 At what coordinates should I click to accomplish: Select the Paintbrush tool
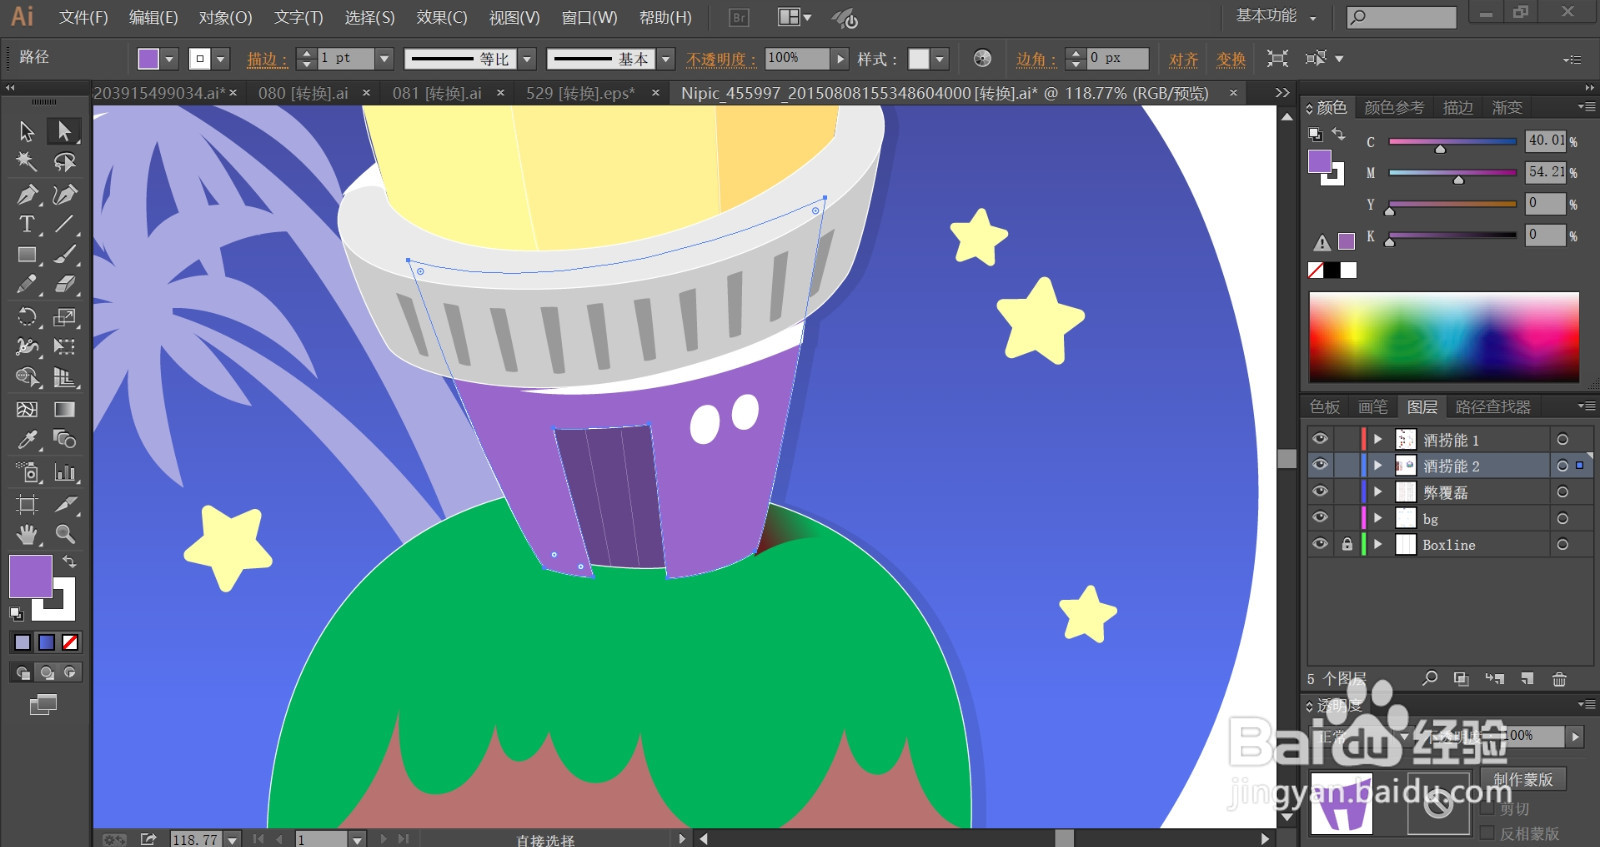click(x=65, y=255)
